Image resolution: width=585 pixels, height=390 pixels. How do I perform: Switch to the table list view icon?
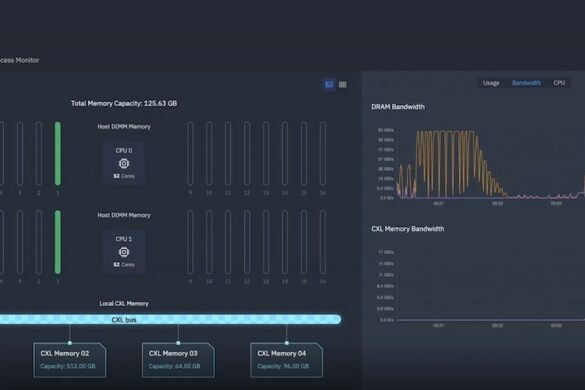coord(342,85)
